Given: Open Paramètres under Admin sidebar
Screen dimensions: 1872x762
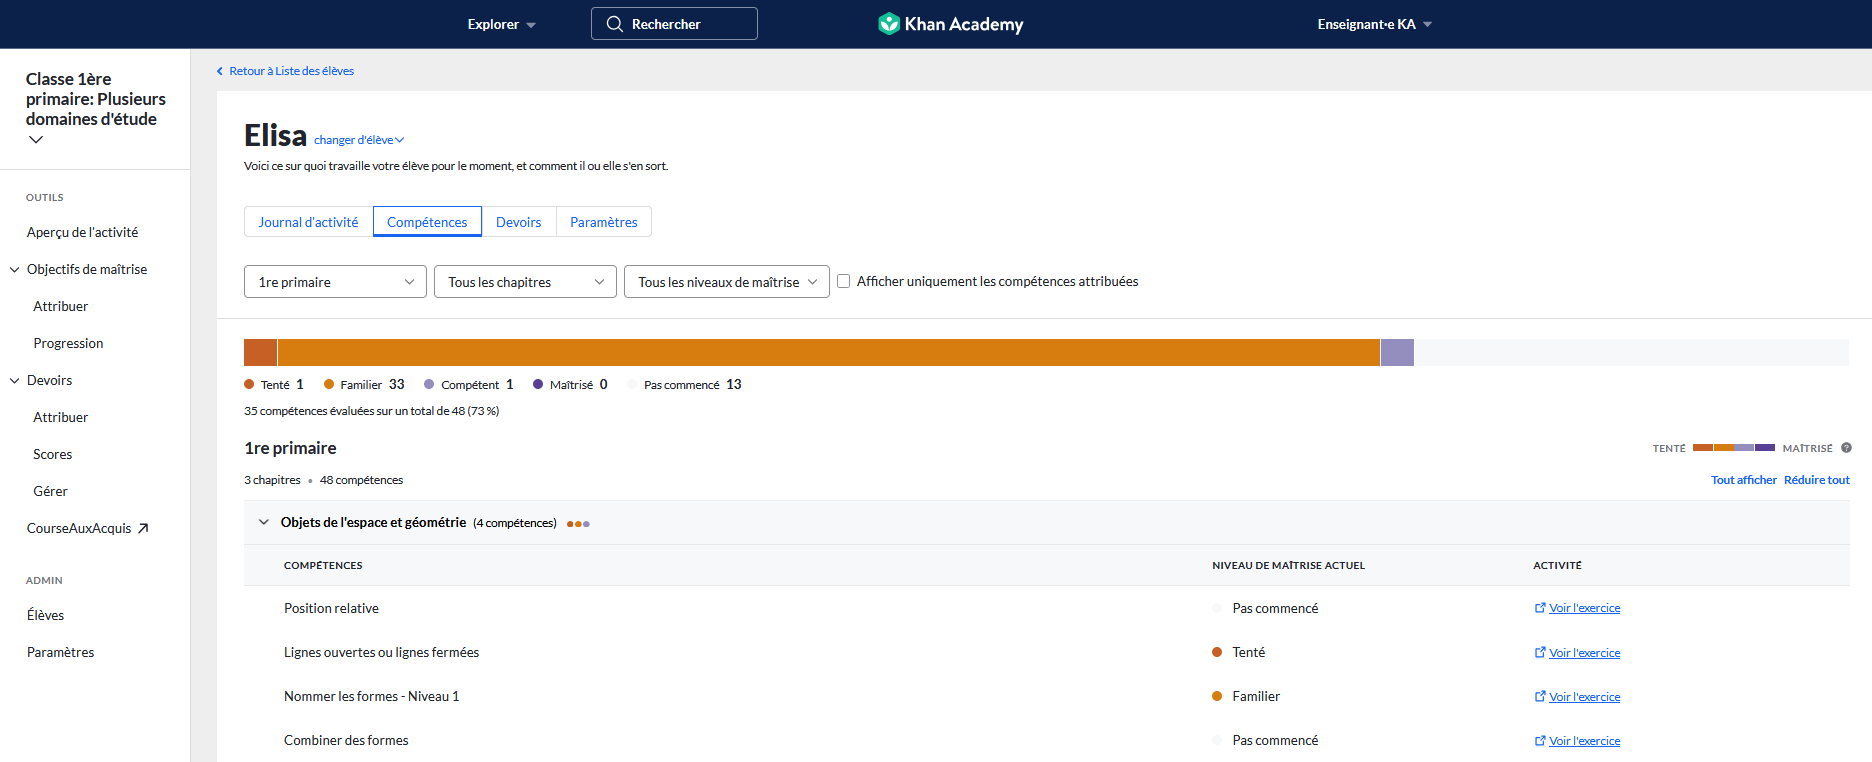Looking at the screenshot, I should 60,652.
